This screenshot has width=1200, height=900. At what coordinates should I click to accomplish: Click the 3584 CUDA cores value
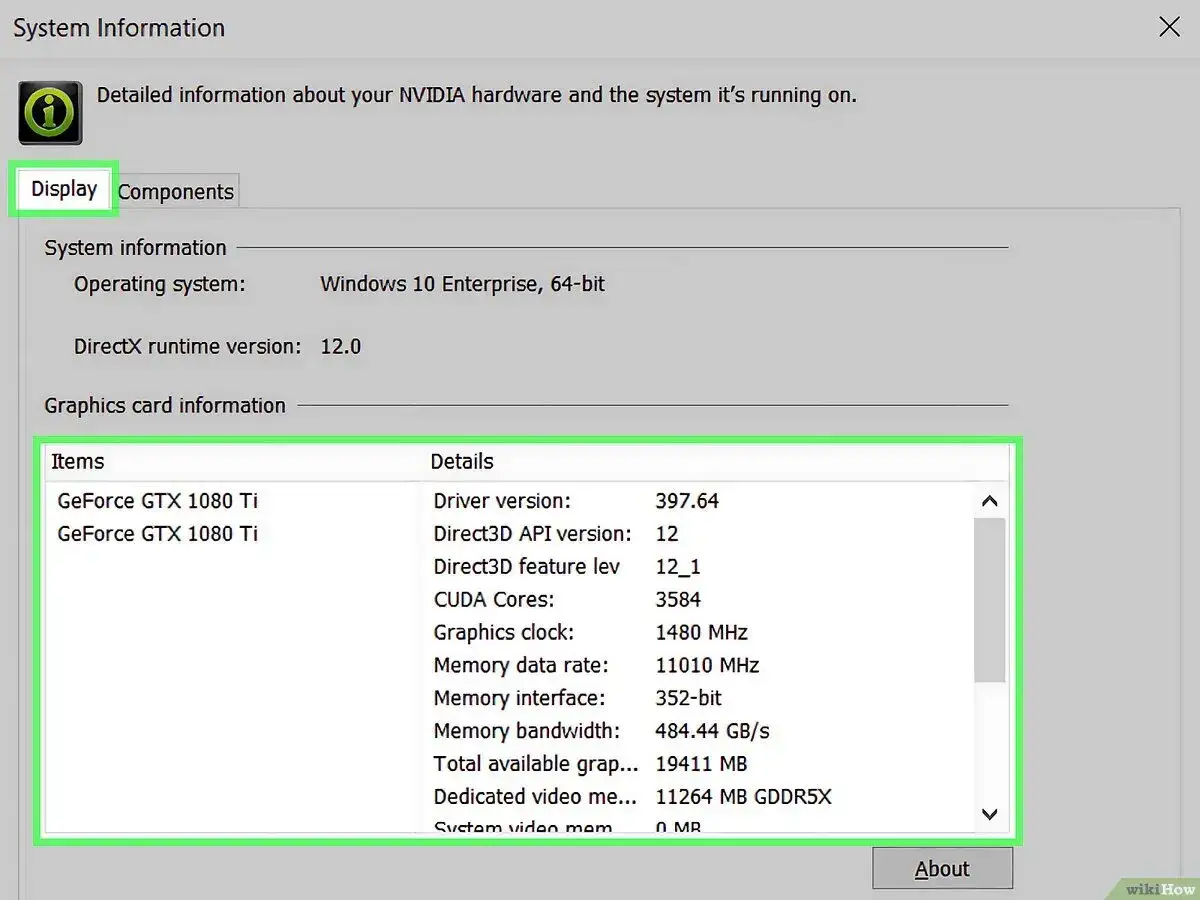click(x=678, y=599)
